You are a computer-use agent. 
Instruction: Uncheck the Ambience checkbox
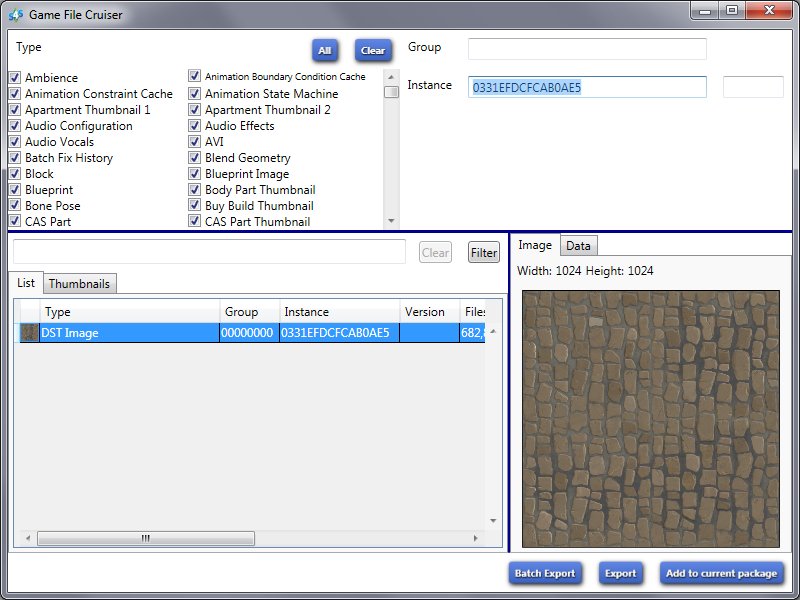(x=15, y=78)
